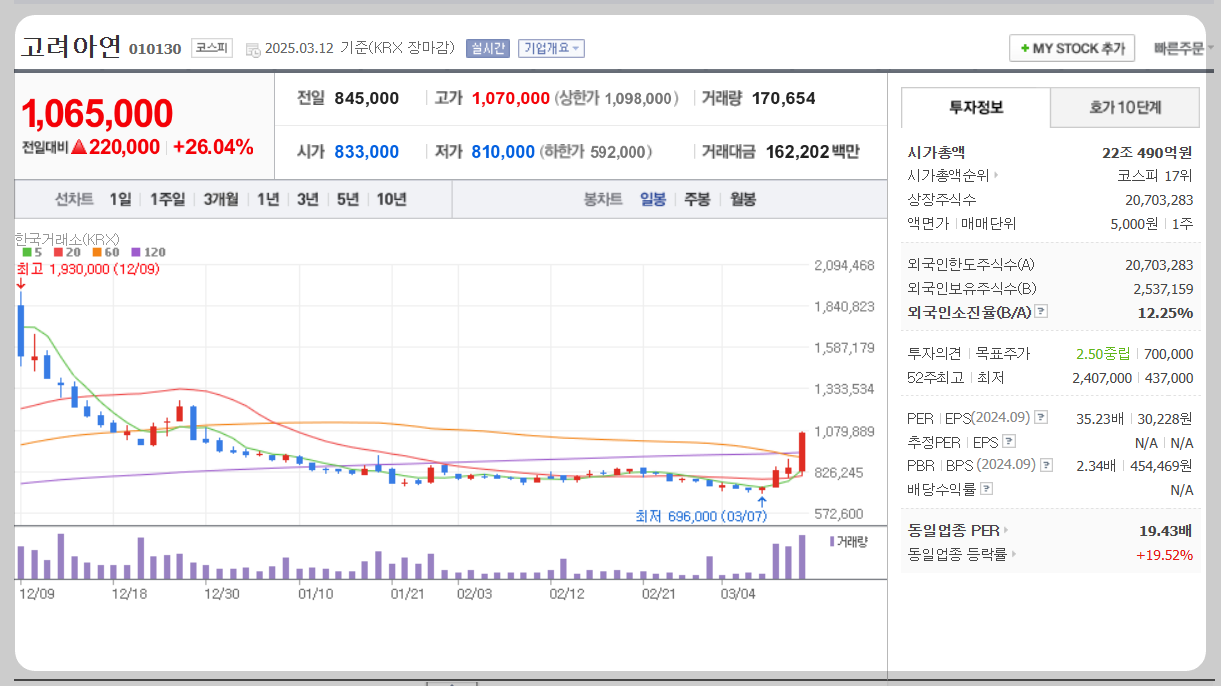Click 외국인소진율 value 12.25%
The height and width of the screenshot is (686, 1221).
[x=1165, y=313]
